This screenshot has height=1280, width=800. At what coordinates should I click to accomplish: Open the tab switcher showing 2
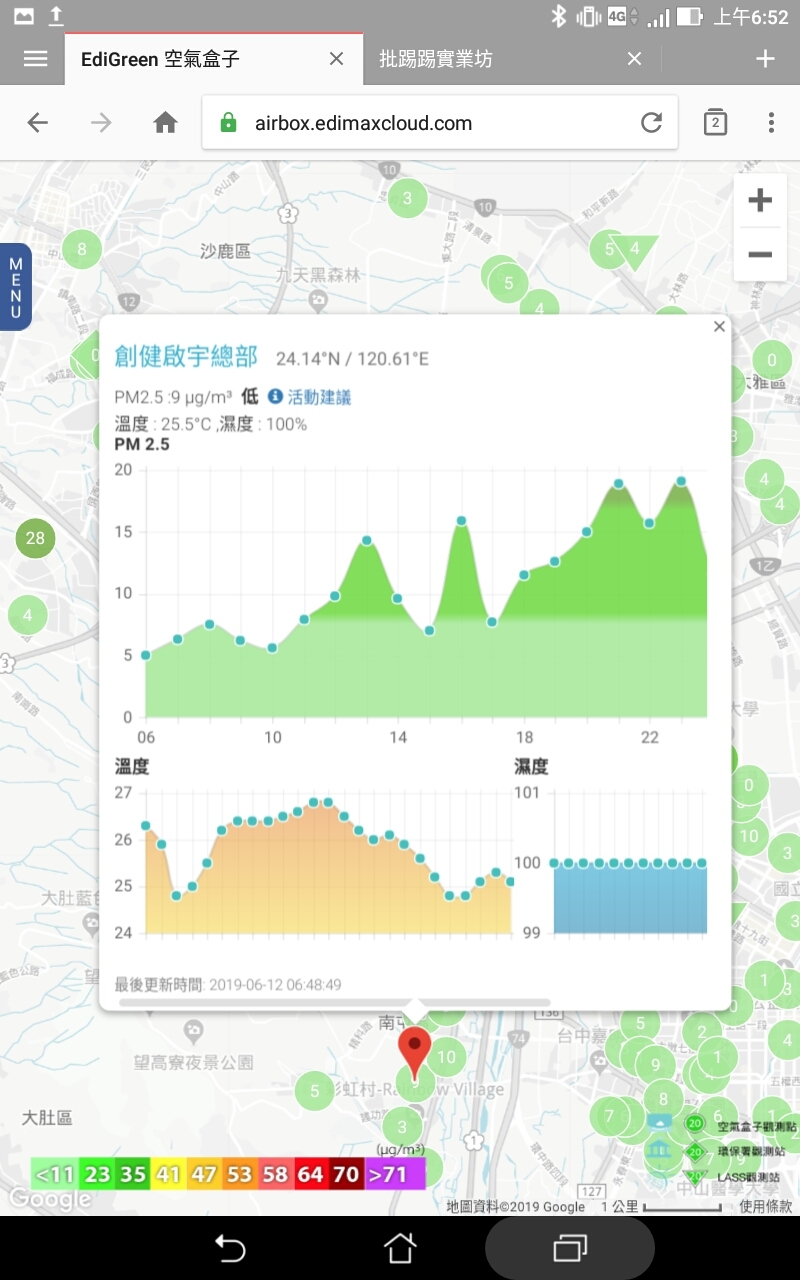coord(715,123)
